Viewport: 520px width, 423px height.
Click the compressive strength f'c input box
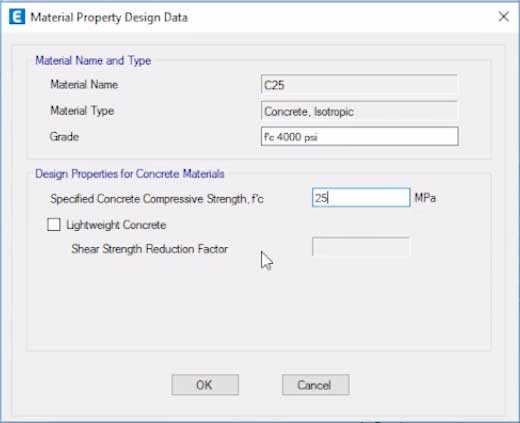(x=361, y=198)
